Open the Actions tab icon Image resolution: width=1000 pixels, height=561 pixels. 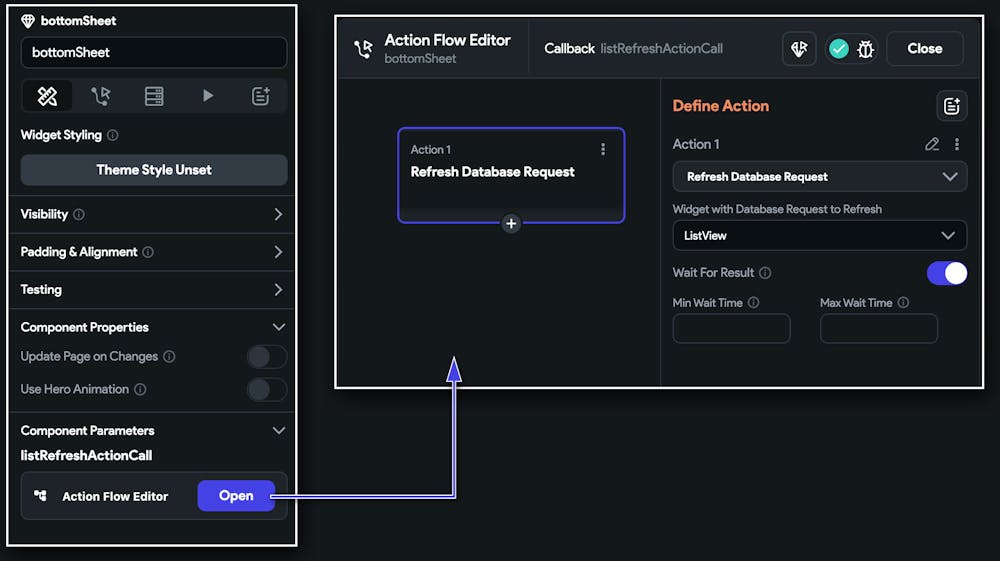coord(100,96)
